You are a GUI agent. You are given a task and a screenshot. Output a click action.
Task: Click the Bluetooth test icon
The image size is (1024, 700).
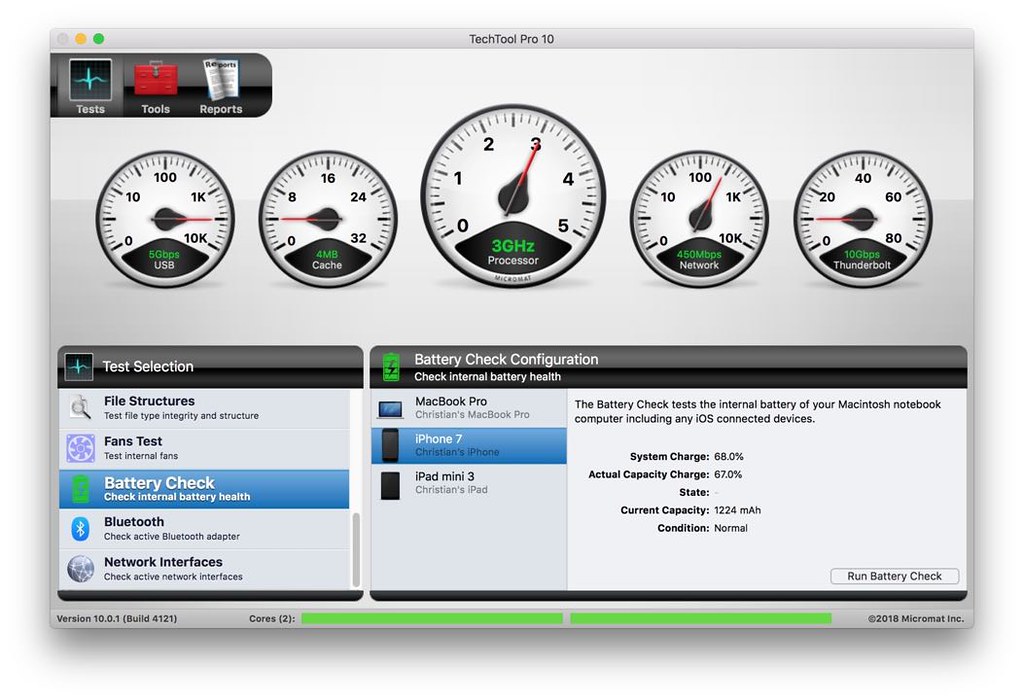80,529
